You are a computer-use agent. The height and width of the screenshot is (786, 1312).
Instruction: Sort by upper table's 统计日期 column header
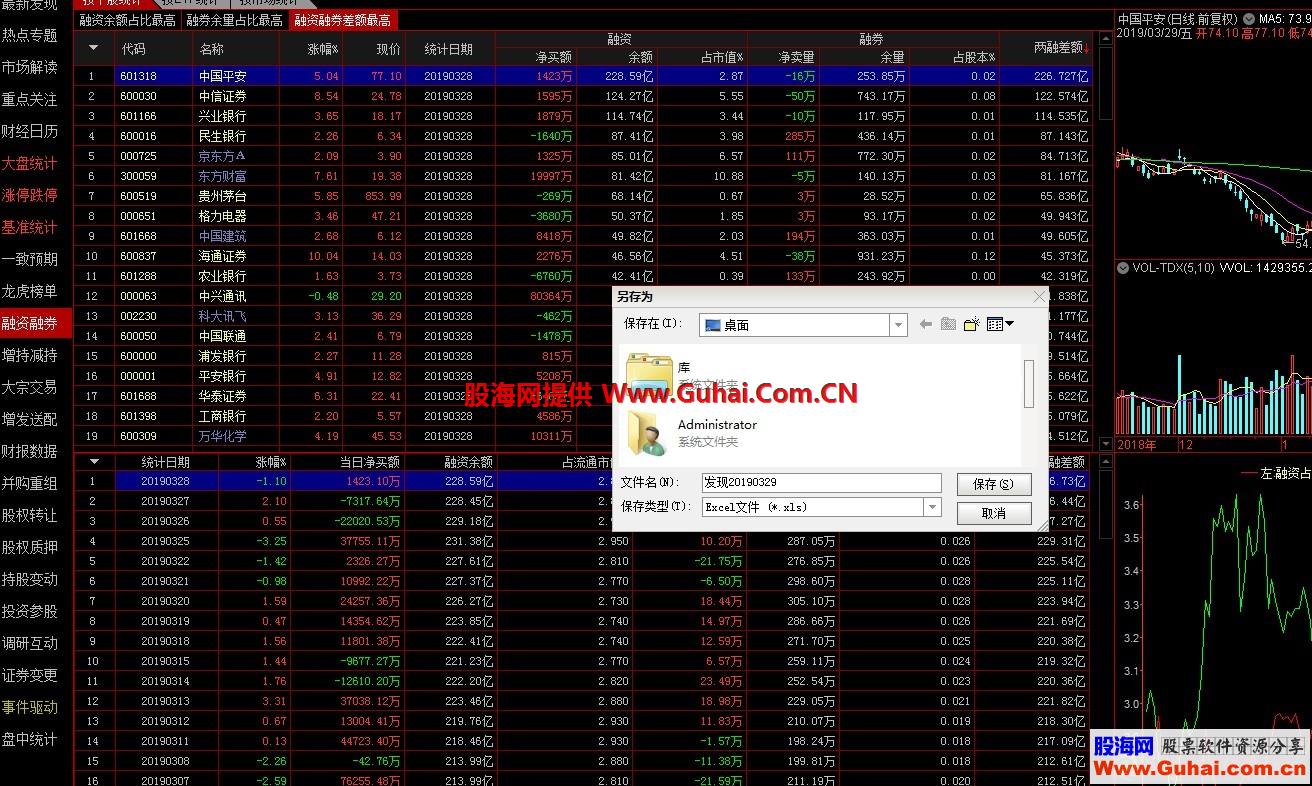[x=448, y=48]
